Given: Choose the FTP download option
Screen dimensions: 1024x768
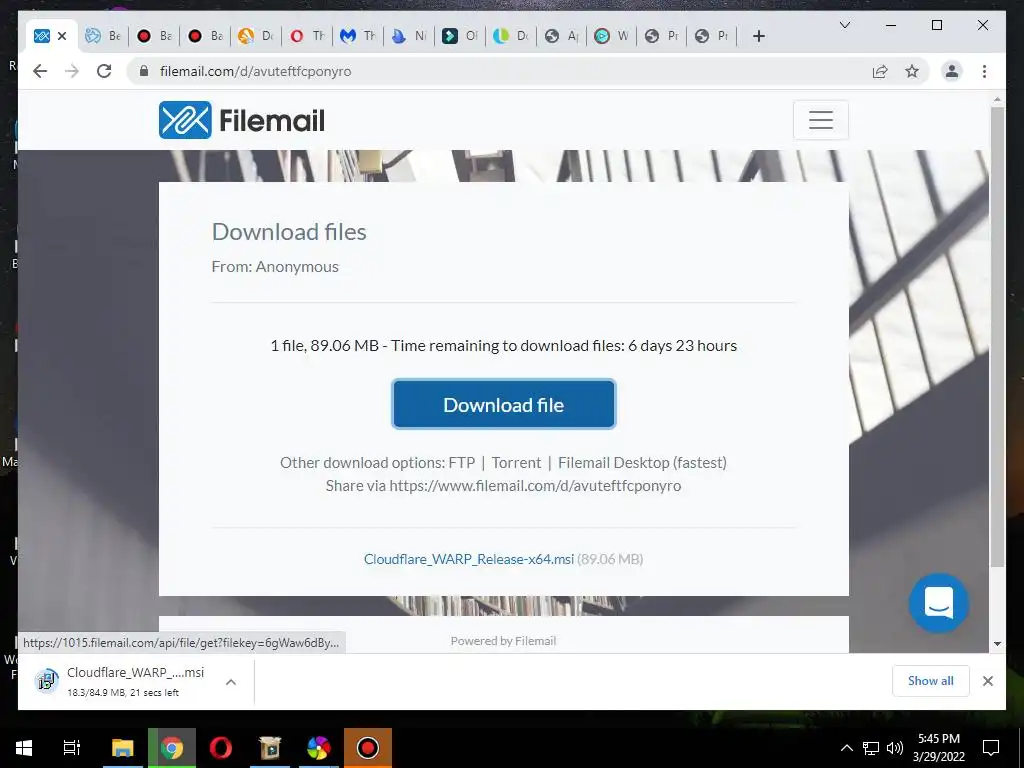Looking at the screenshot, I should tap(462, 463).
